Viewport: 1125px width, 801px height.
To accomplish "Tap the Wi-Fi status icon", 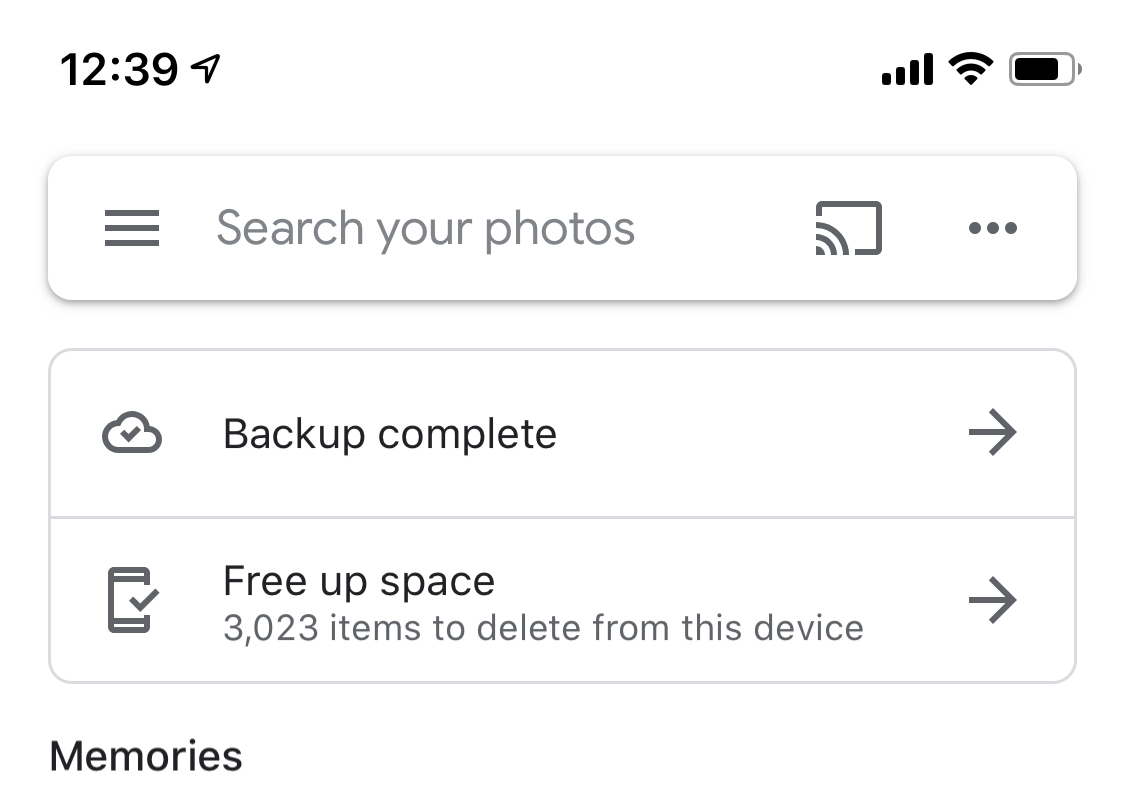I will 971,69.
